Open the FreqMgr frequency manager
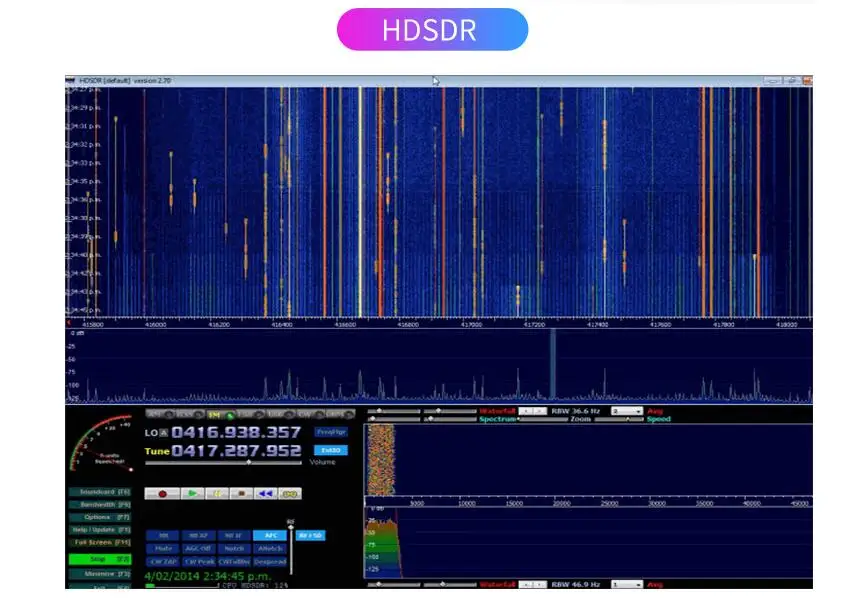861x599 pixels. coord(331,432)
